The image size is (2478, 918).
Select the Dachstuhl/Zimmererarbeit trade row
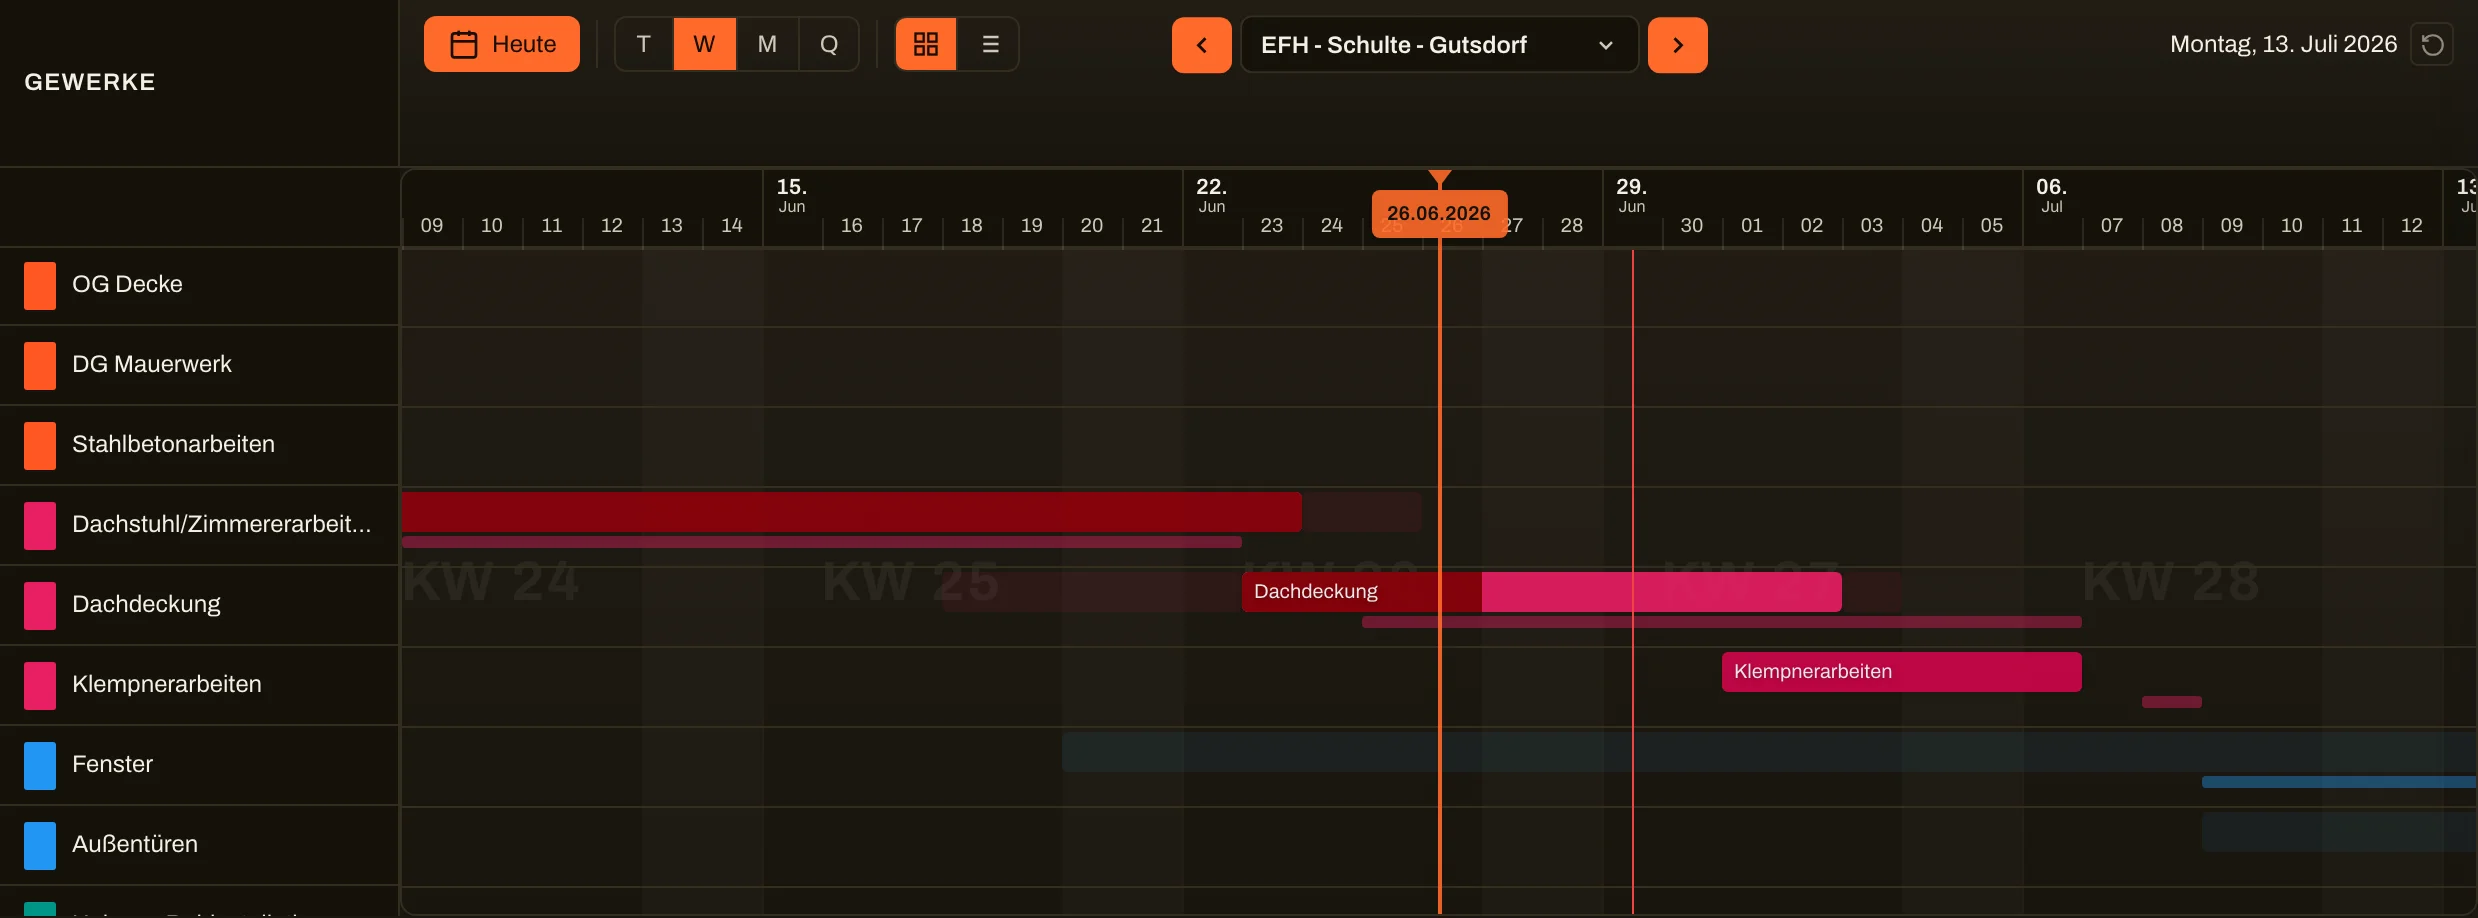click(199, 525)
